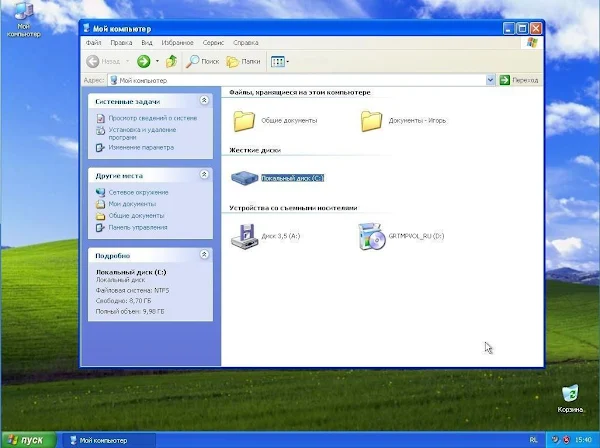Select the Документы - Игорь folder icon
The image size is (600, 448).
point(371,121)
